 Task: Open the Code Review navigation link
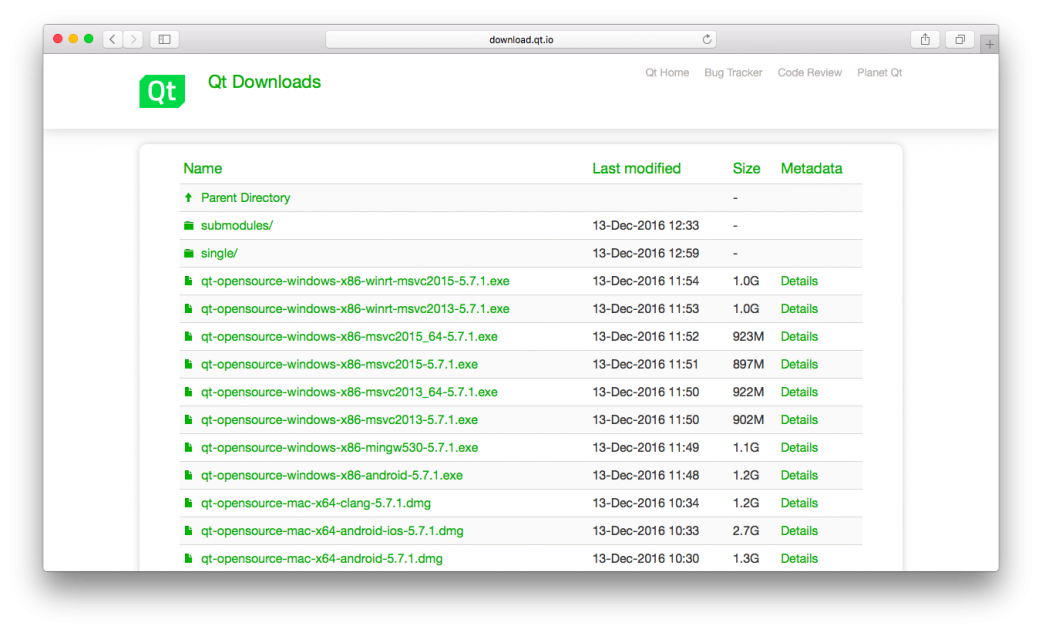[809, 73]
